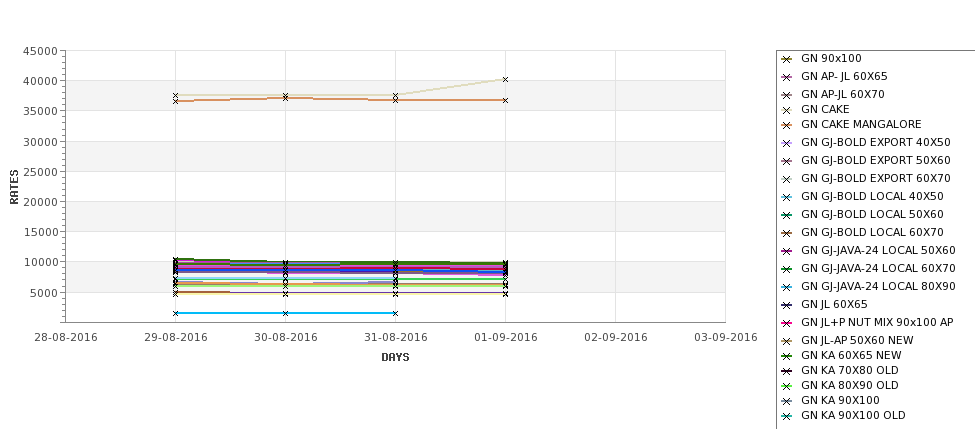Screen dimensions: 975x429
Task: Click GN CAKE data point on 01-09-2016
Action: click(506, 80)
